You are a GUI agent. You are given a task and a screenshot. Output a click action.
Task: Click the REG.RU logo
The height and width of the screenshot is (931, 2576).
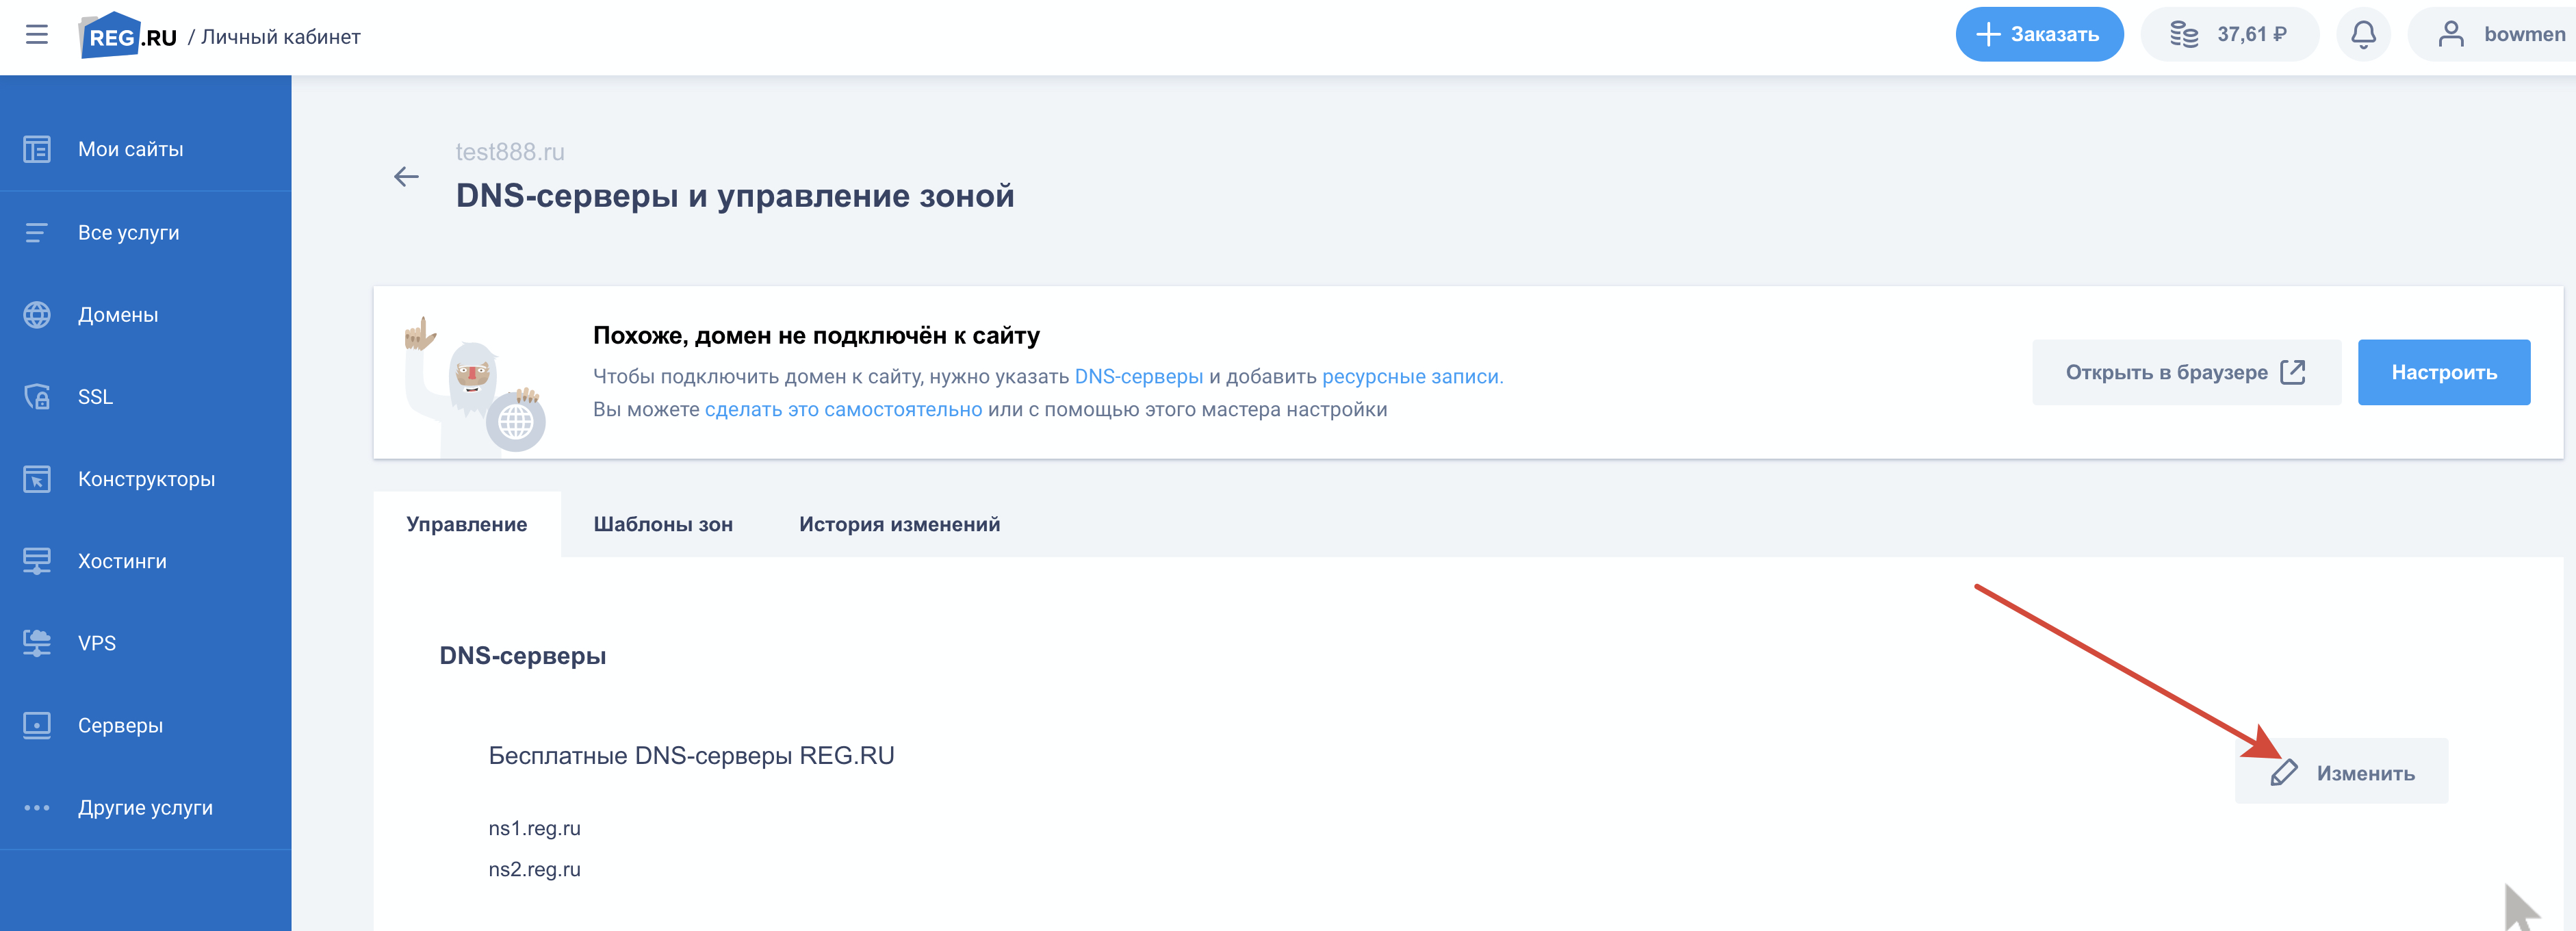tap(128, 35)
